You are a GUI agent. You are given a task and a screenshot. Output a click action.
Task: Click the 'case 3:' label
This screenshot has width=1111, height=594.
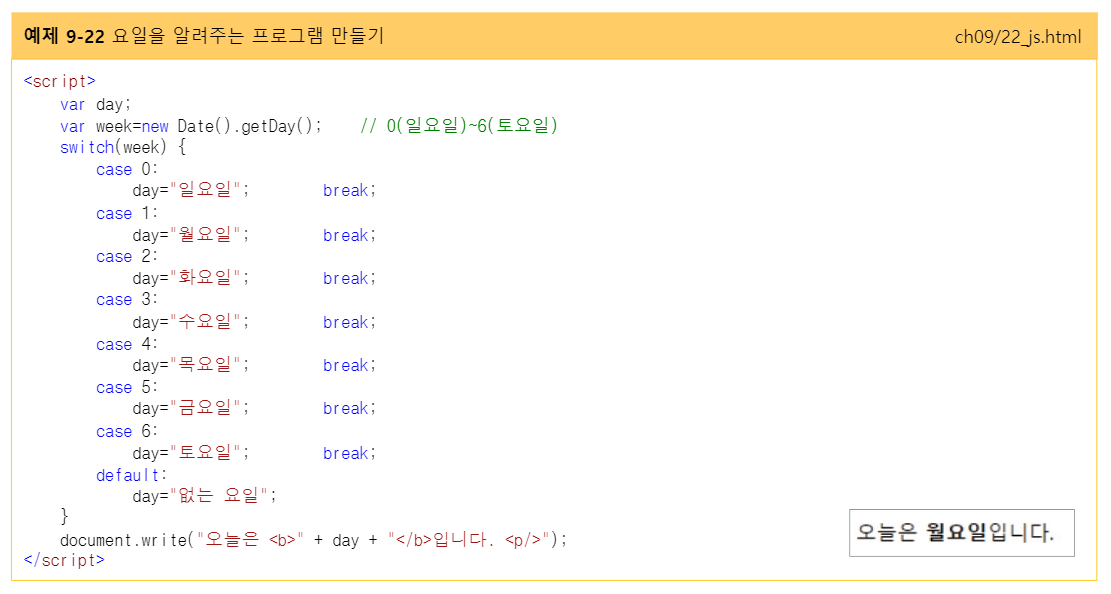[127, 300]
